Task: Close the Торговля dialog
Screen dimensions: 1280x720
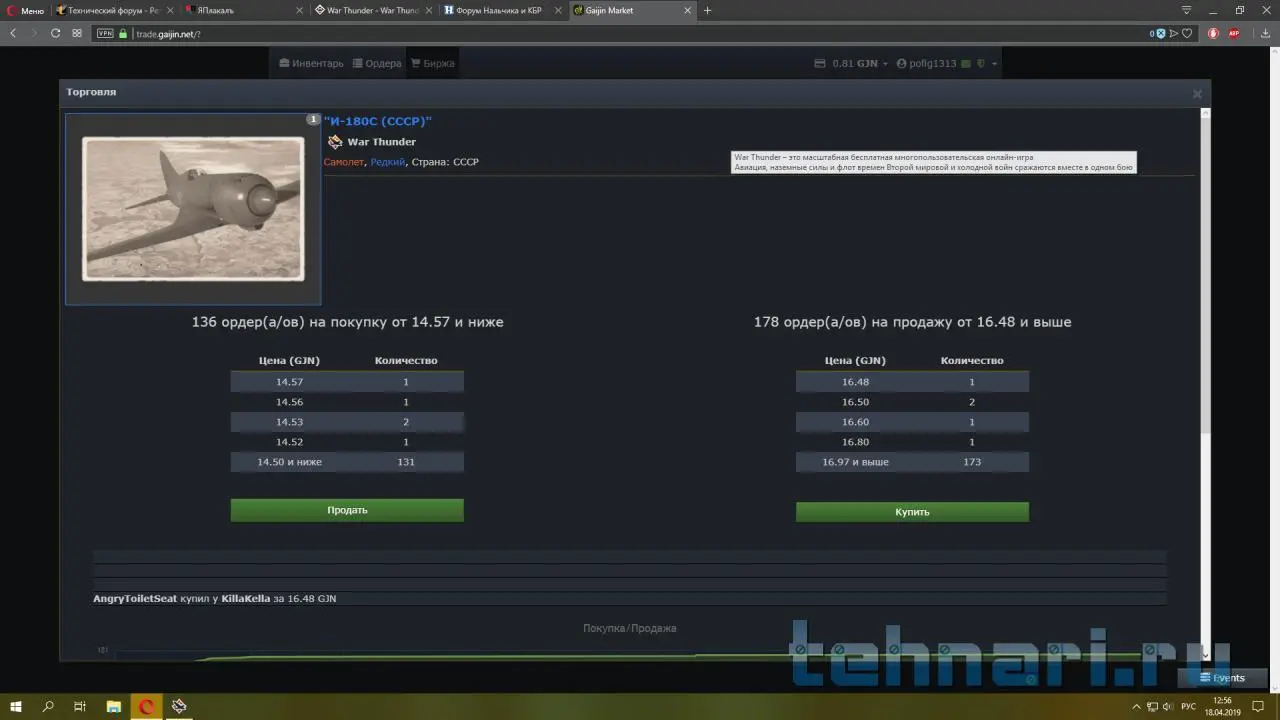Action: (1197, 94)
